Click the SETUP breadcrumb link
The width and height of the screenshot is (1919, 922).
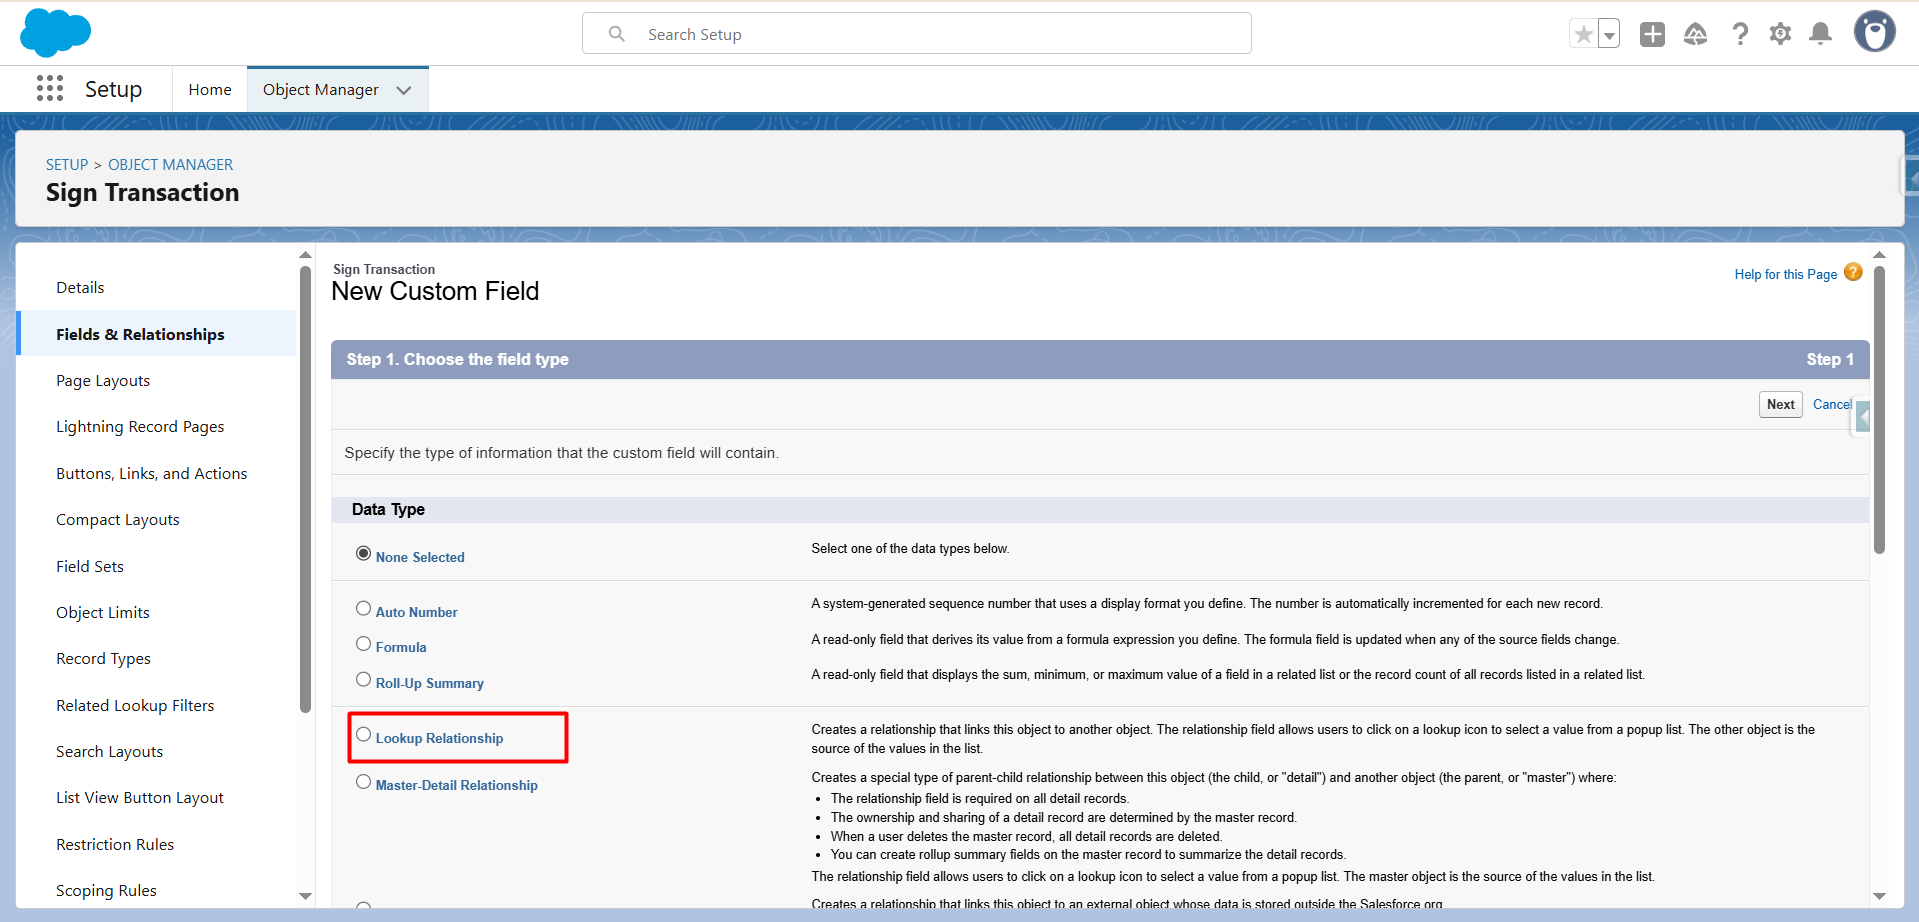pyautogui.click(x=67, y=165)
